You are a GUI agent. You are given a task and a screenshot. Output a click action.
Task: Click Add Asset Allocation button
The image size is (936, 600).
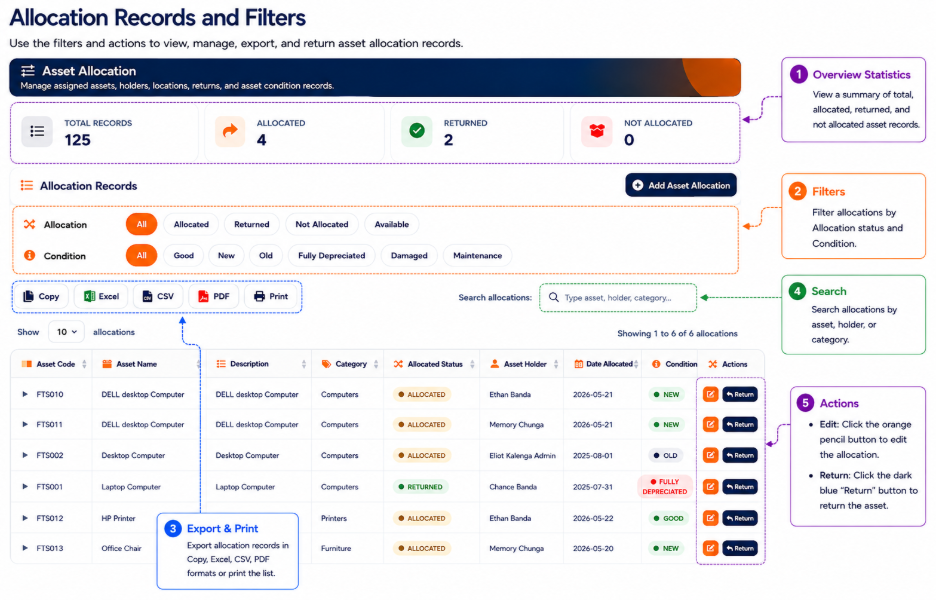[681, 186]
